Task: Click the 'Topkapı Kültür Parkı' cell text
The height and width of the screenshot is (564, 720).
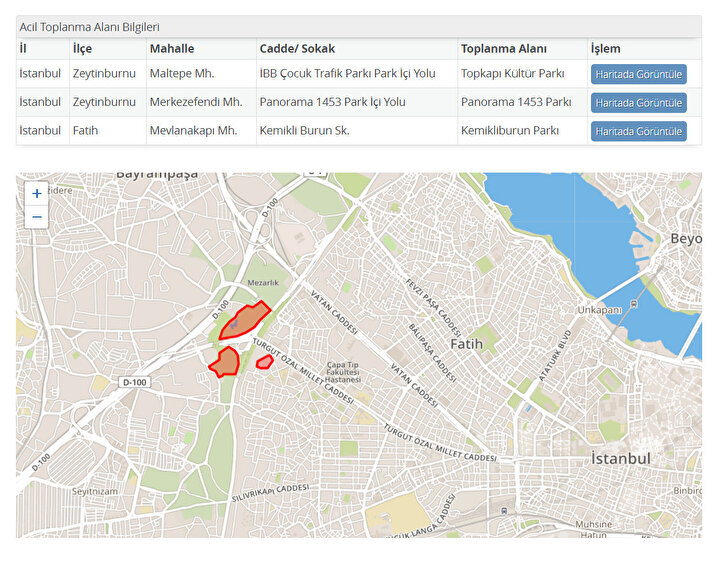Action: coord(512,73)
